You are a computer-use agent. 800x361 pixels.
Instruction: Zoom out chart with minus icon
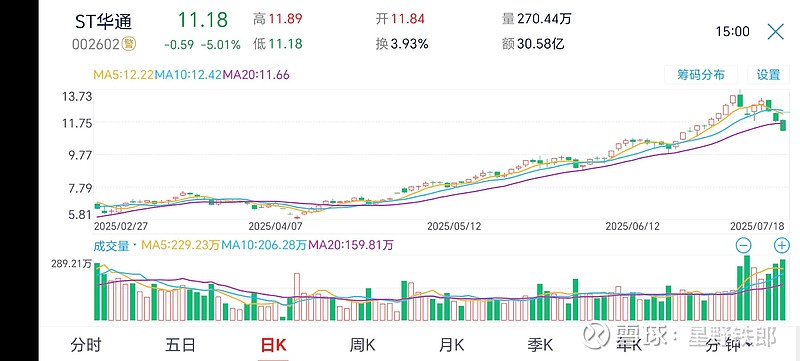click(743, 246)
